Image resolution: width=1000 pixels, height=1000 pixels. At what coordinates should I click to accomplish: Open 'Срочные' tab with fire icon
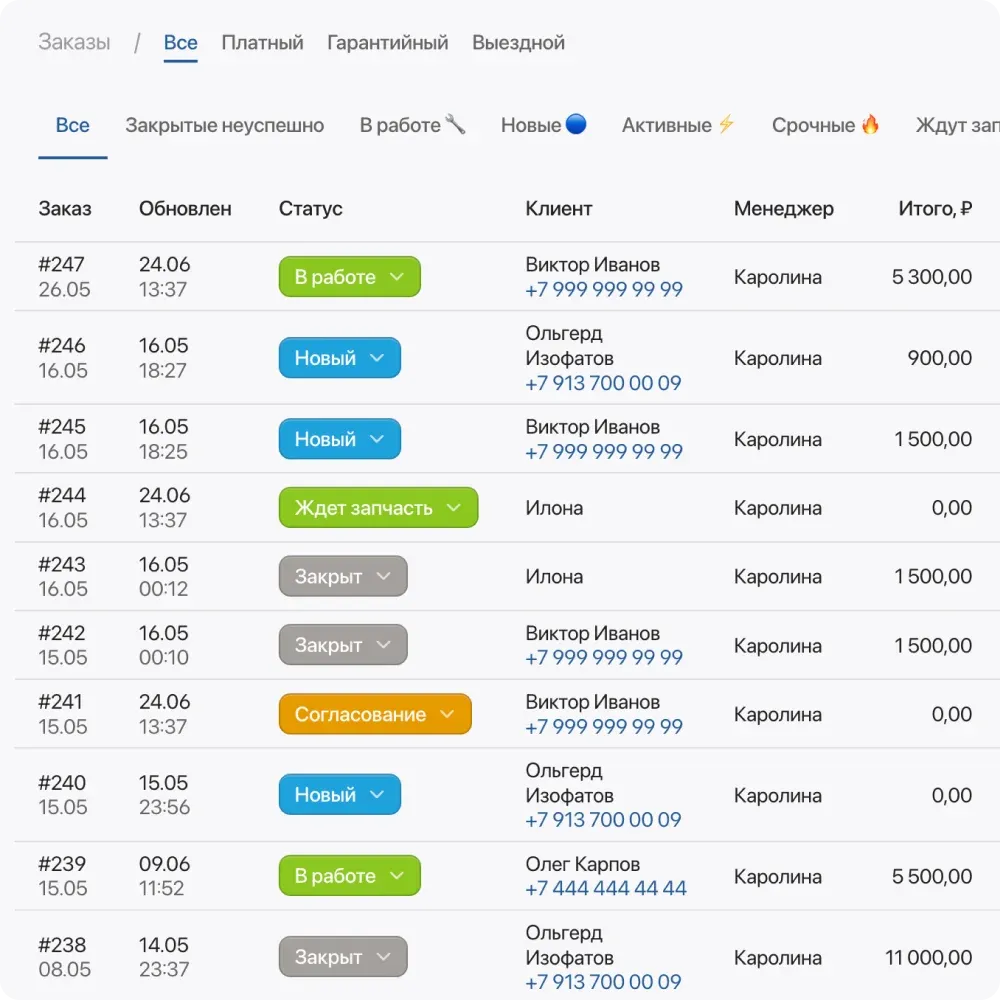click(825, 125)
